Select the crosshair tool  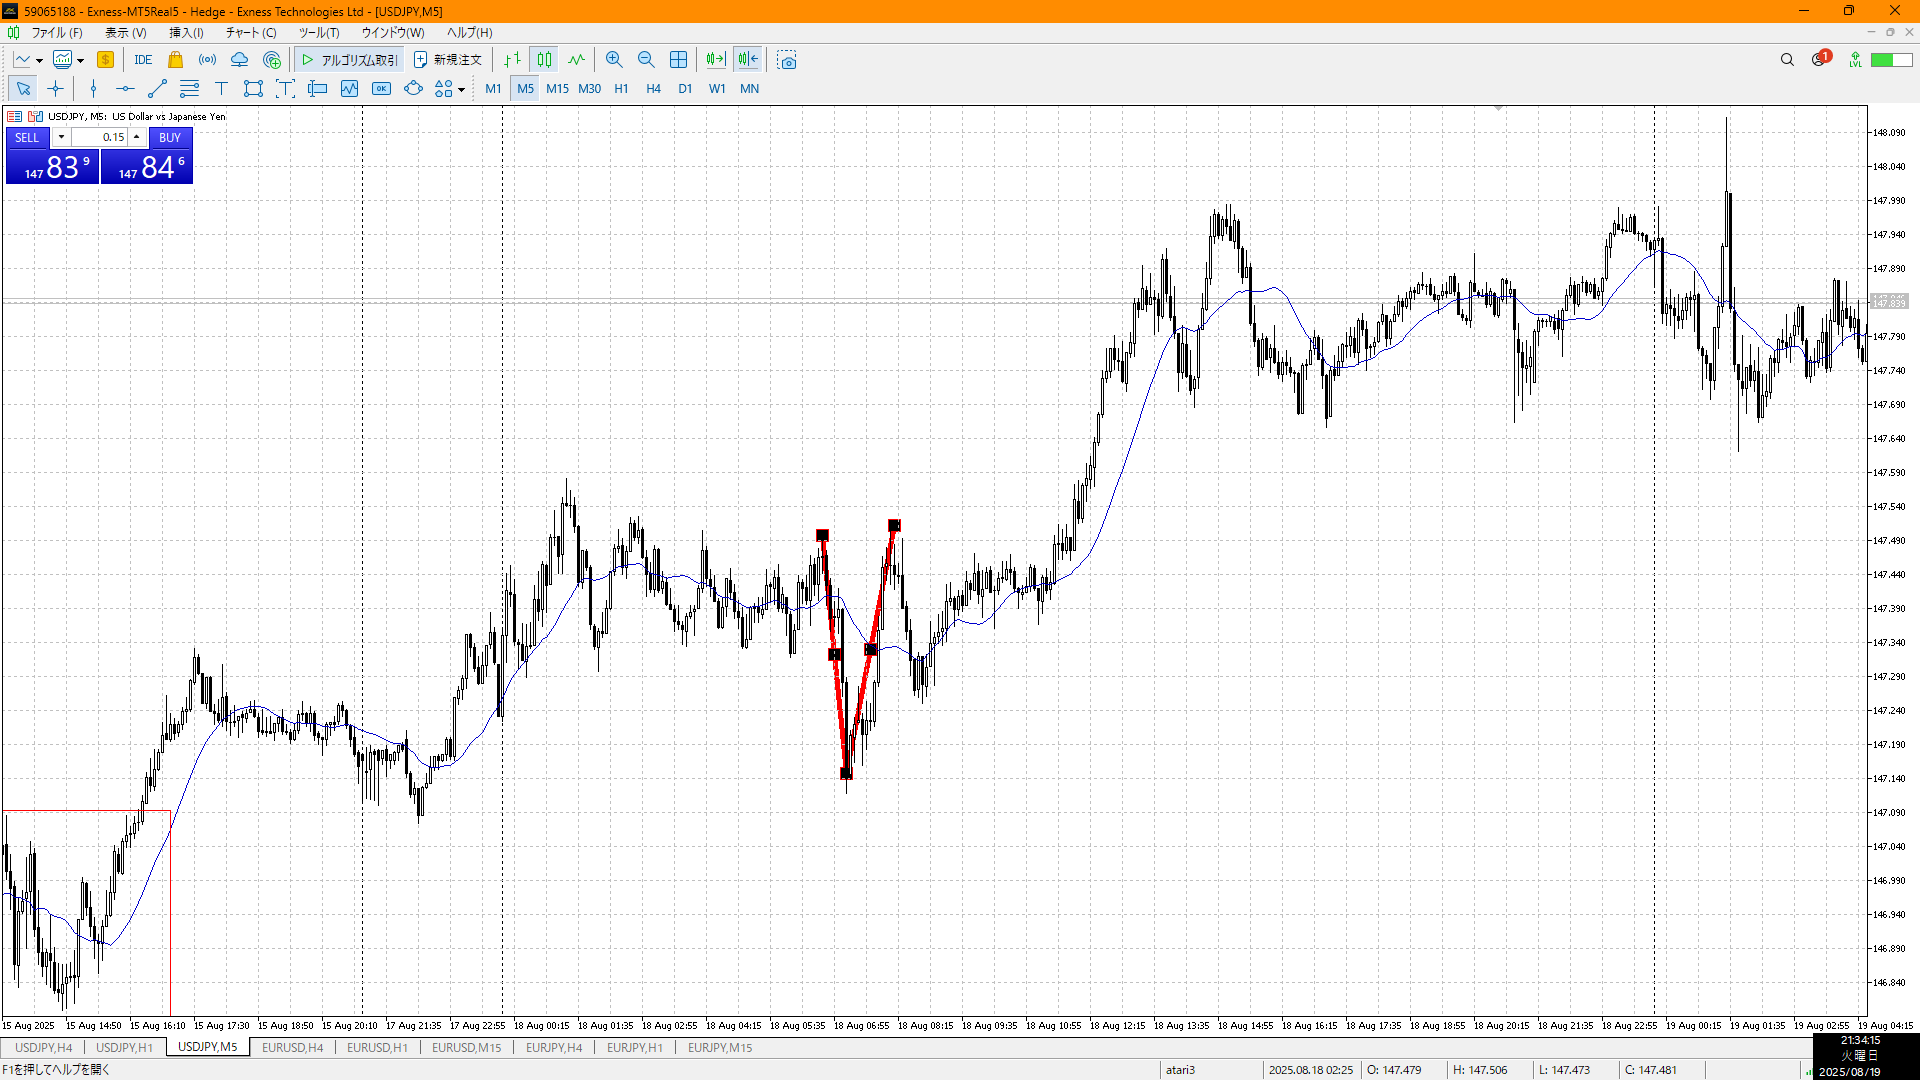click(x=55, y=89)
